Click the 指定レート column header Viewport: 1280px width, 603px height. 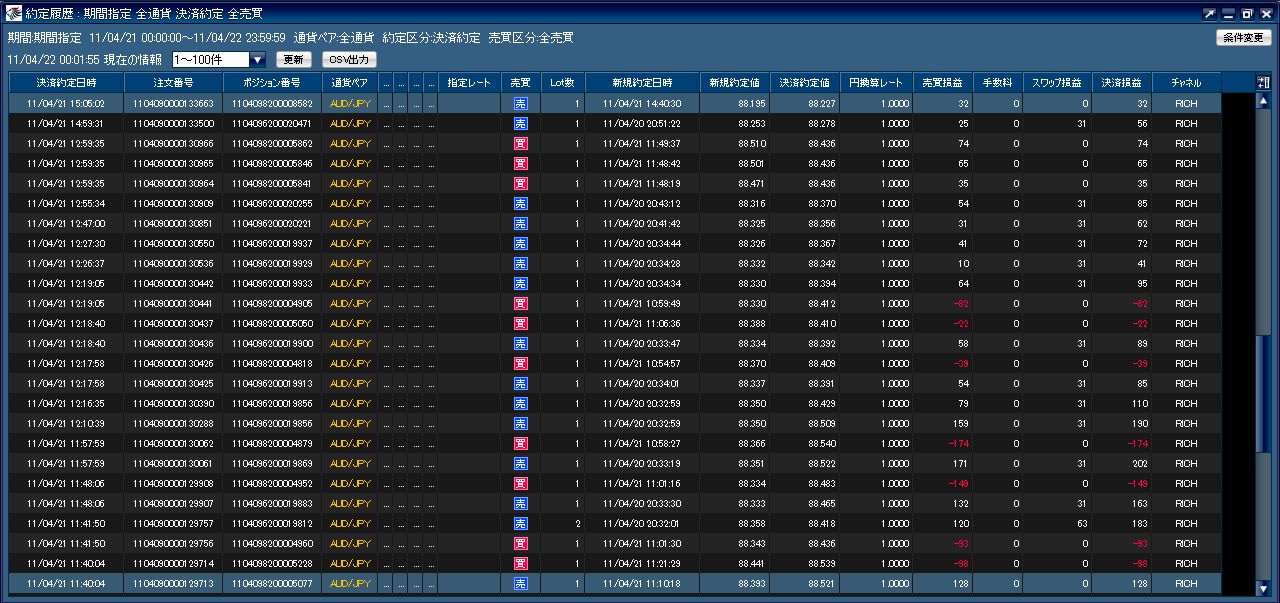click(469, 83)
